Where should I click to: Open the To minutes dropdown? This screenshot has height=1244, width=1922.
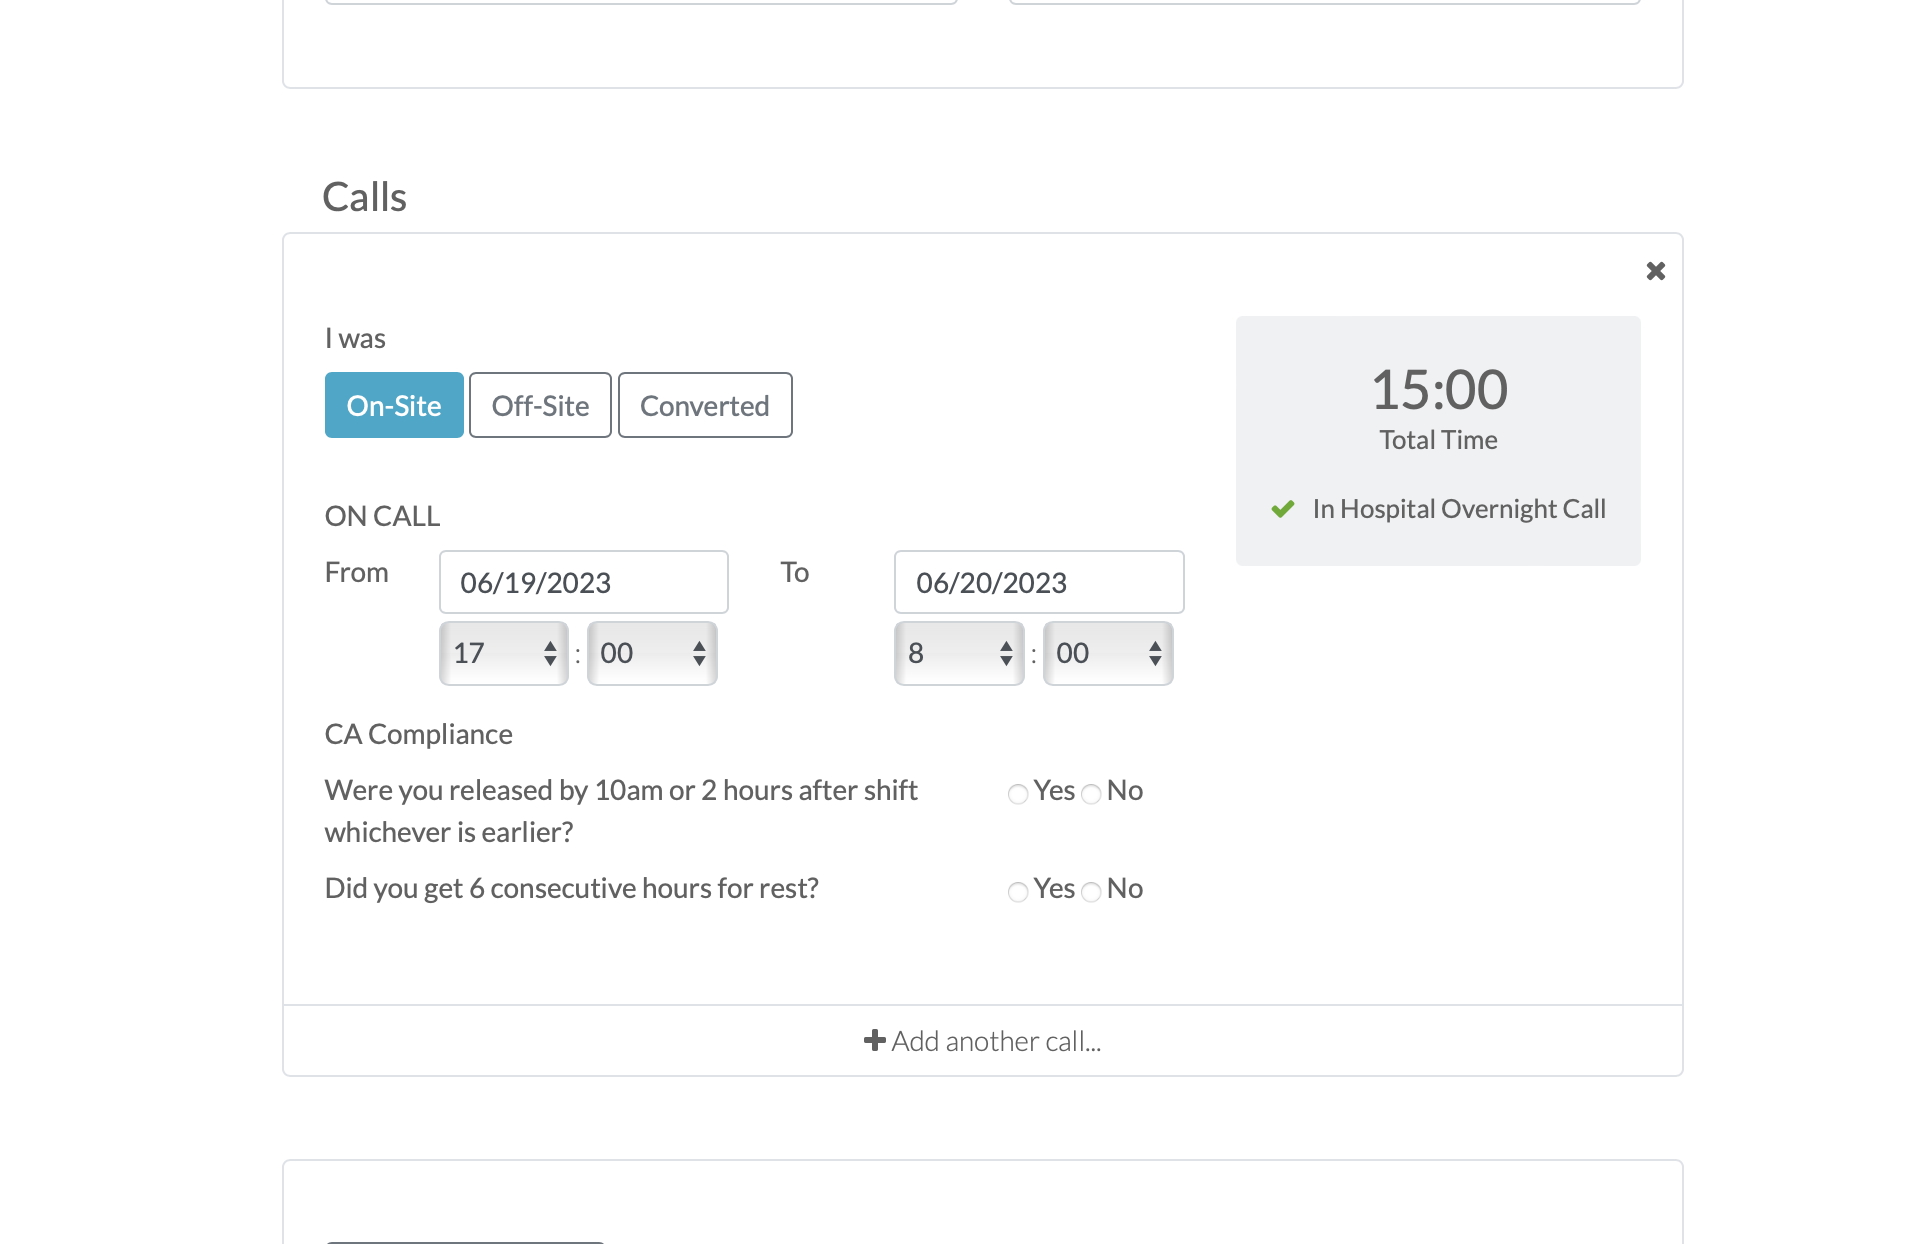[1108, 653]
